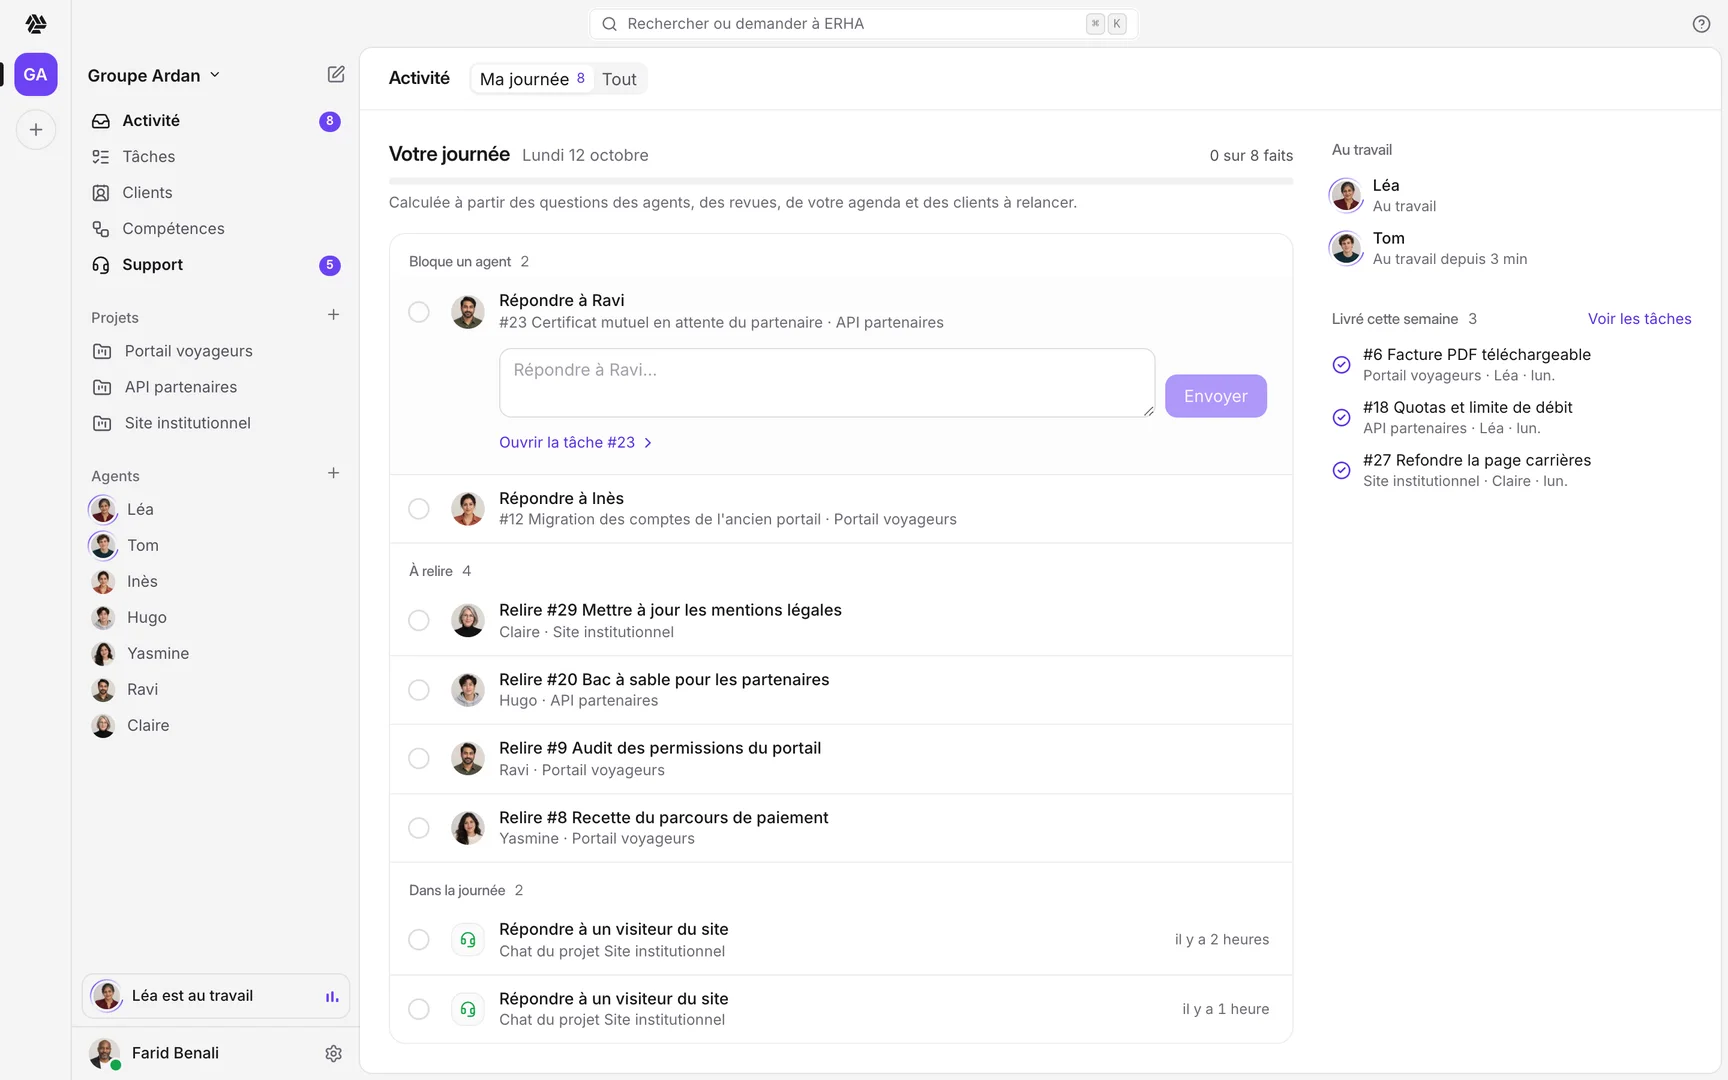The width and height of the screenshot is (1728, 1080).
Task: Expand the Groupe Ardan workspace dropdown
Action: pyautogui.click(x=154, y=75)
